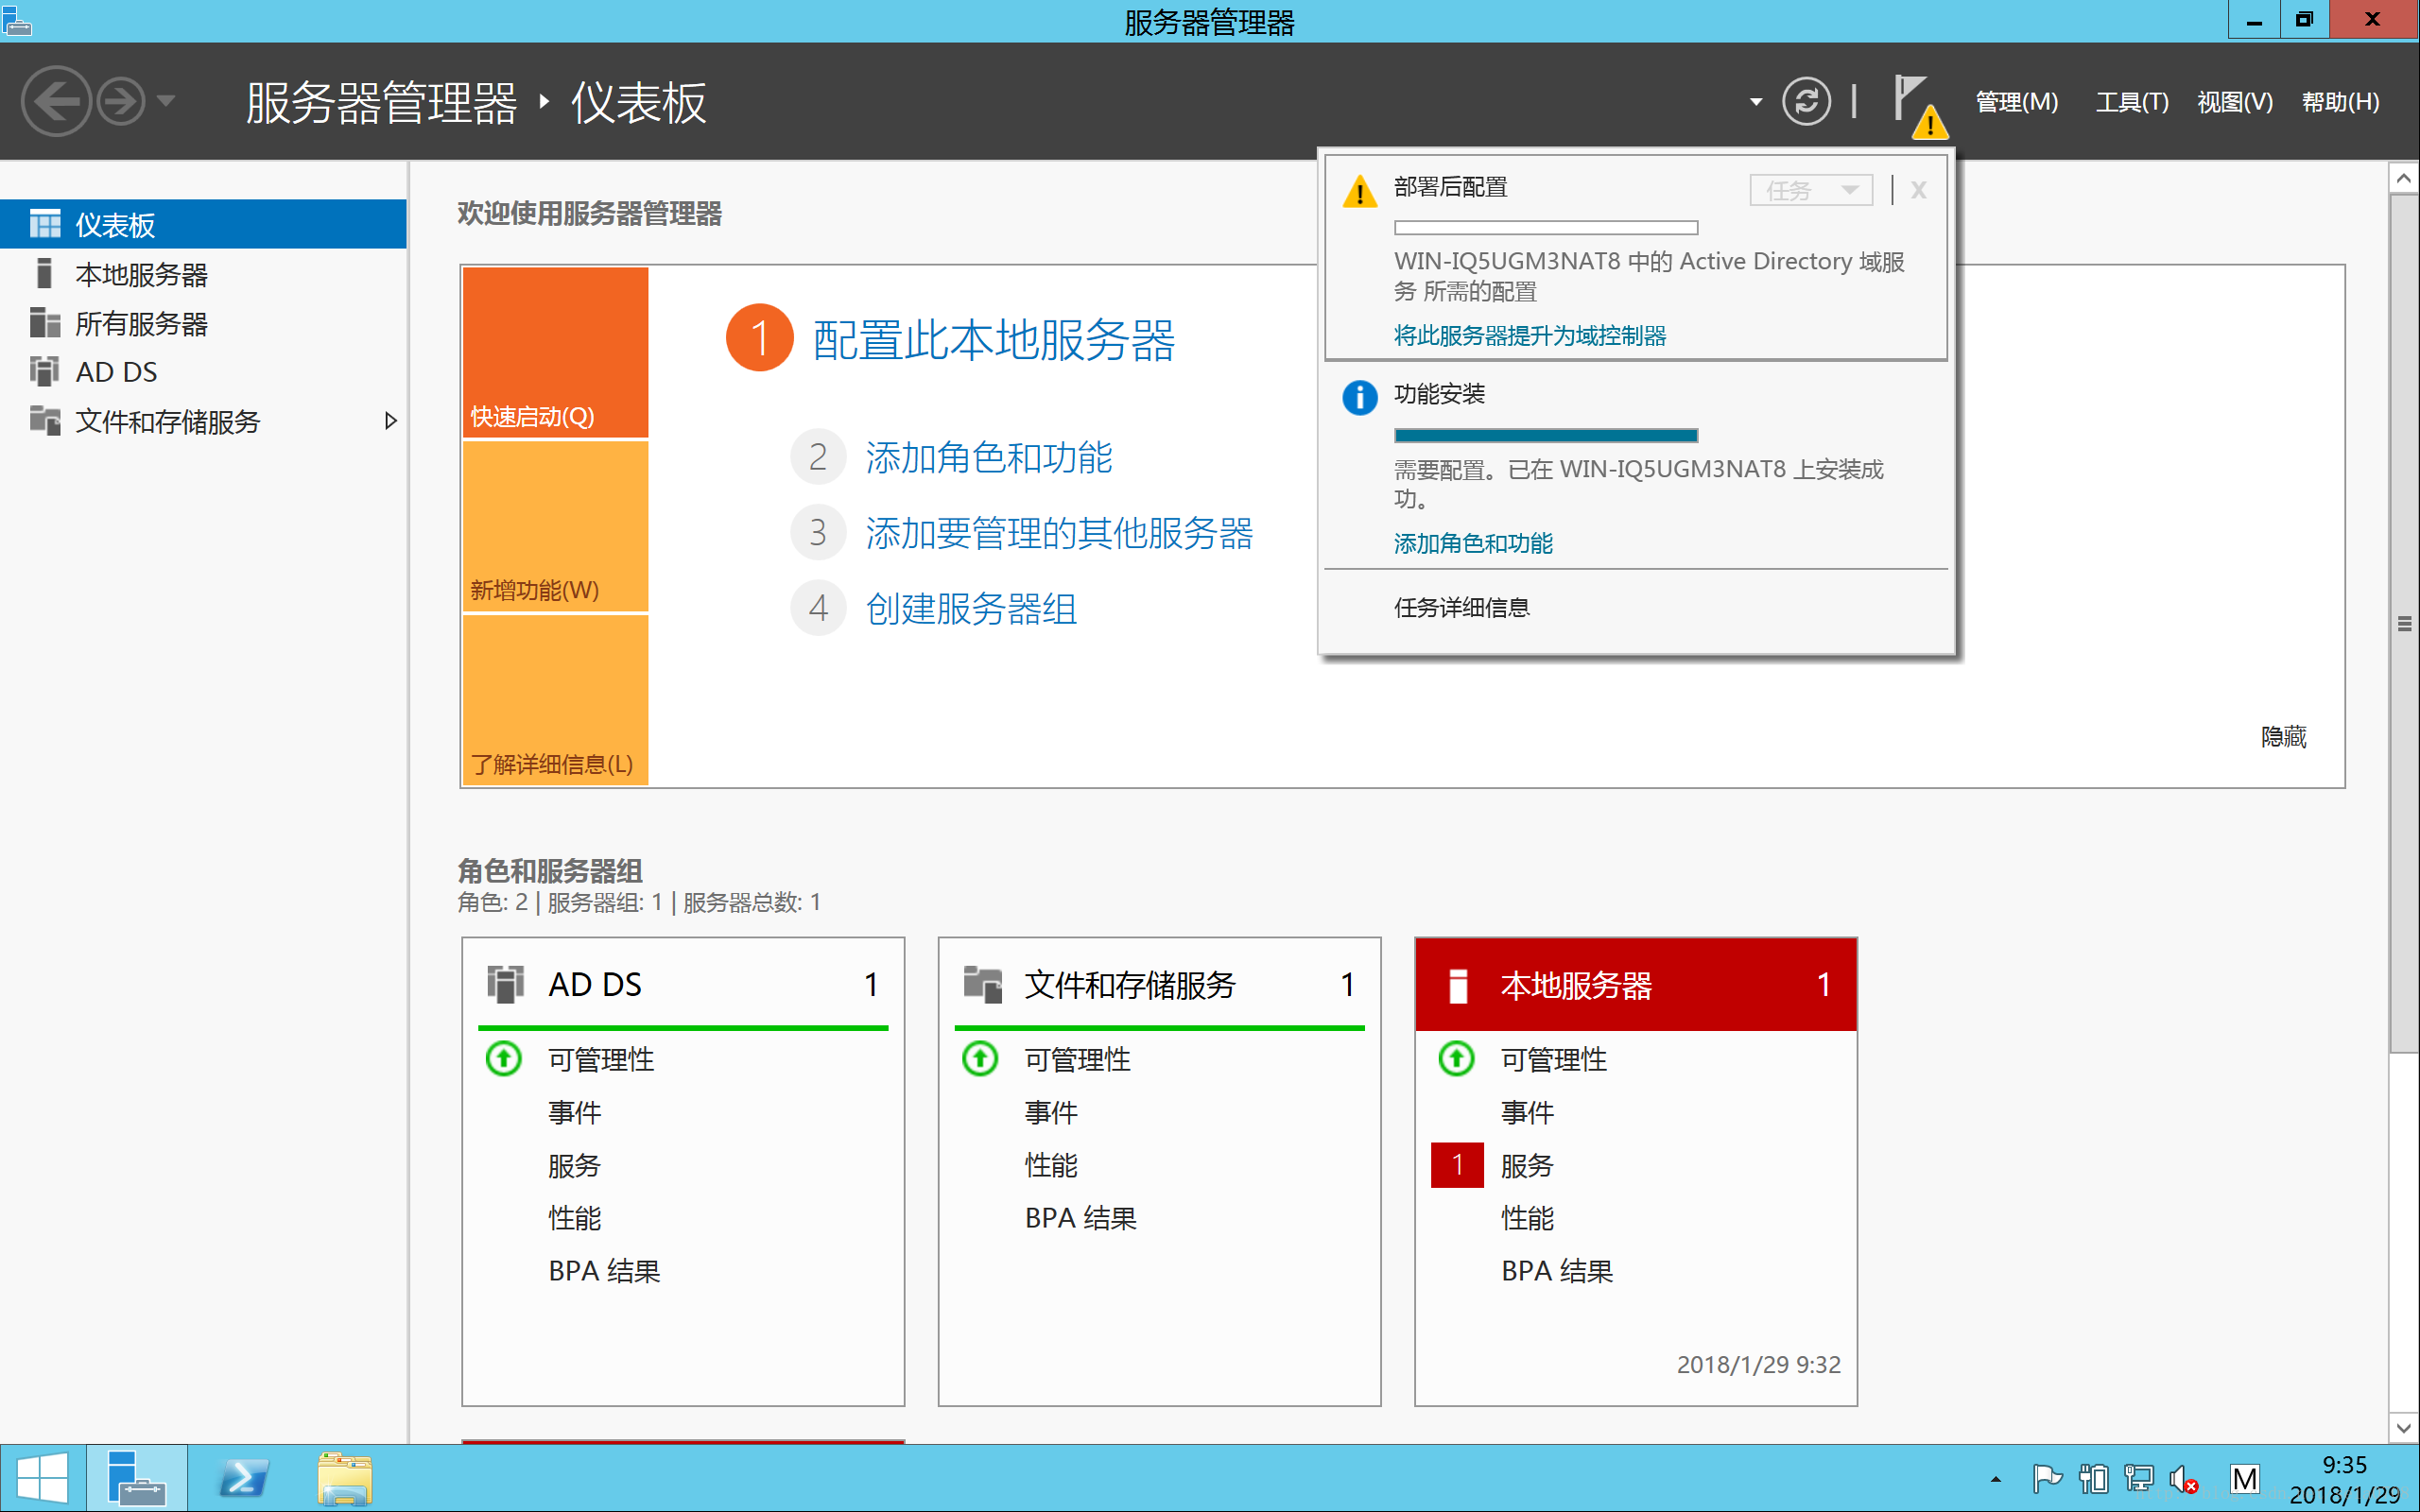Click the 文件和存储服务 sidebar icon
This screenshot has height=1512, width=2420.
(x=45, y=420)
